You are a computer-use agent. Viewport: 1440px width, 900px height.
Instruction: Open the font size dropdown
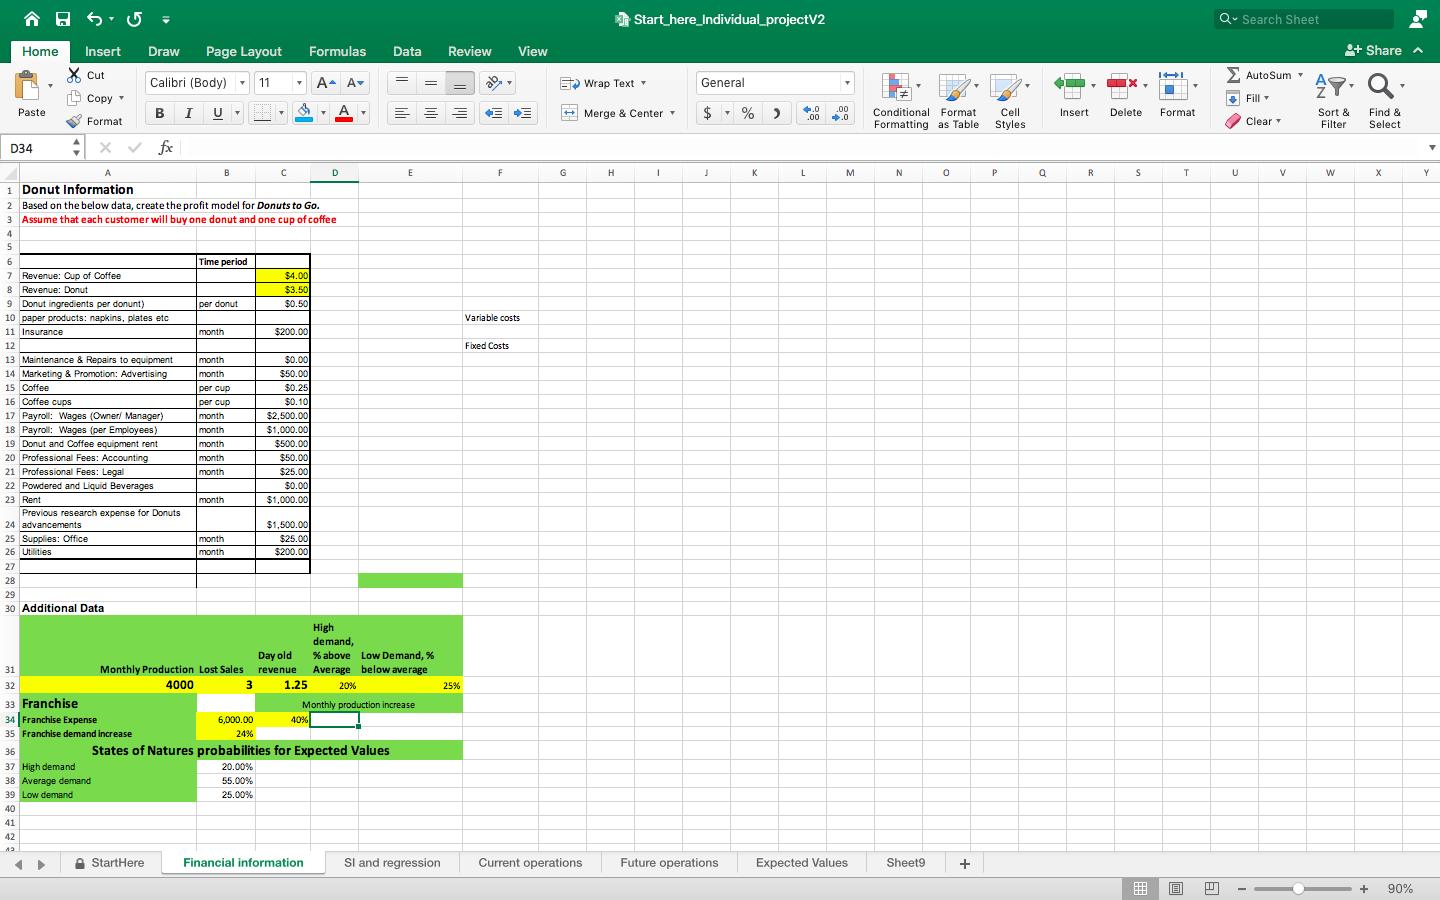298,83
